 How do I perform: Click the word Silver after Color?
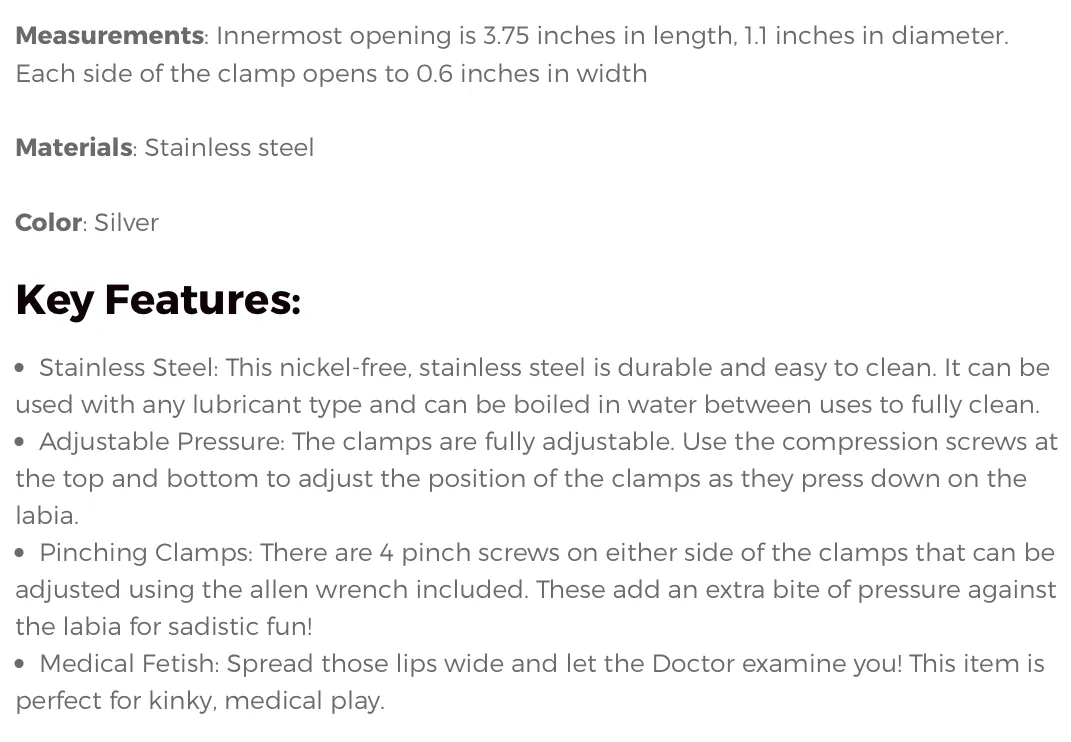point(126,223)
